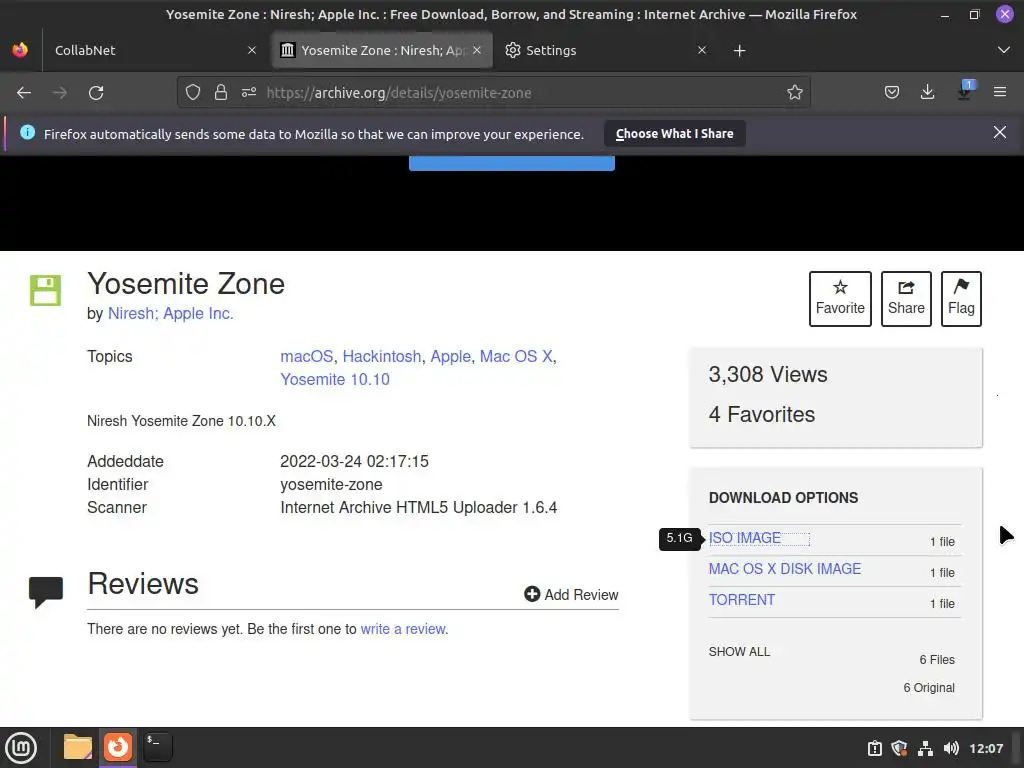Open the update manager shield tray icon
Viewport: 1024px width, 768px height.
(899, 748)
